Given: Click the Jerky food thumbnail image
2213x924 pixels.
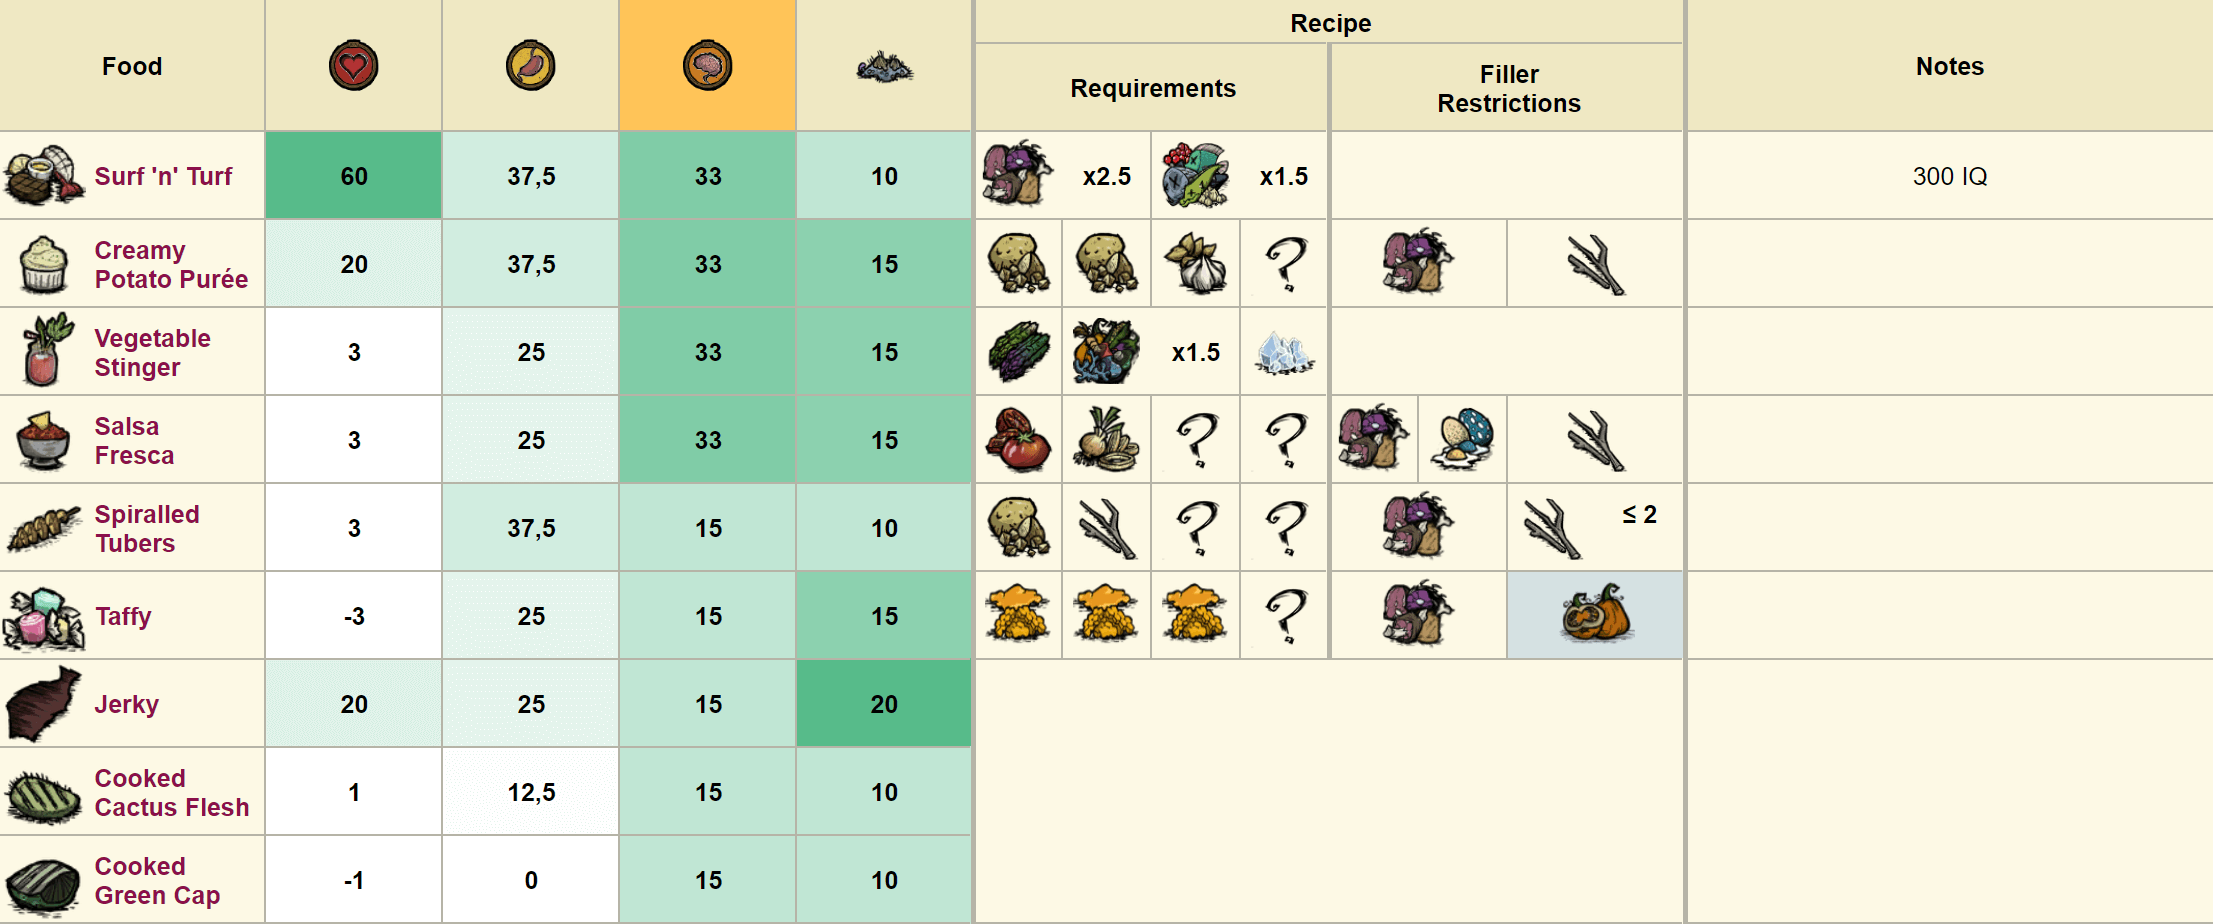Looking at the screenshot, I should pyautogui.click(x=43, y=704).
